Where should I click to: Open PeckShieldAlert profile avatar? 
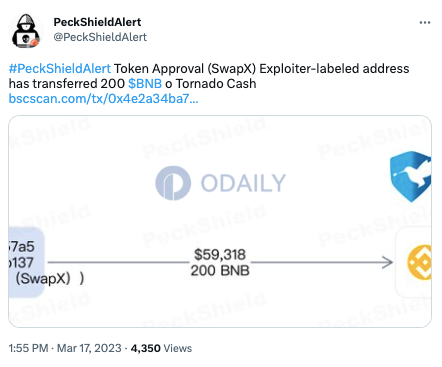(26, 31)
